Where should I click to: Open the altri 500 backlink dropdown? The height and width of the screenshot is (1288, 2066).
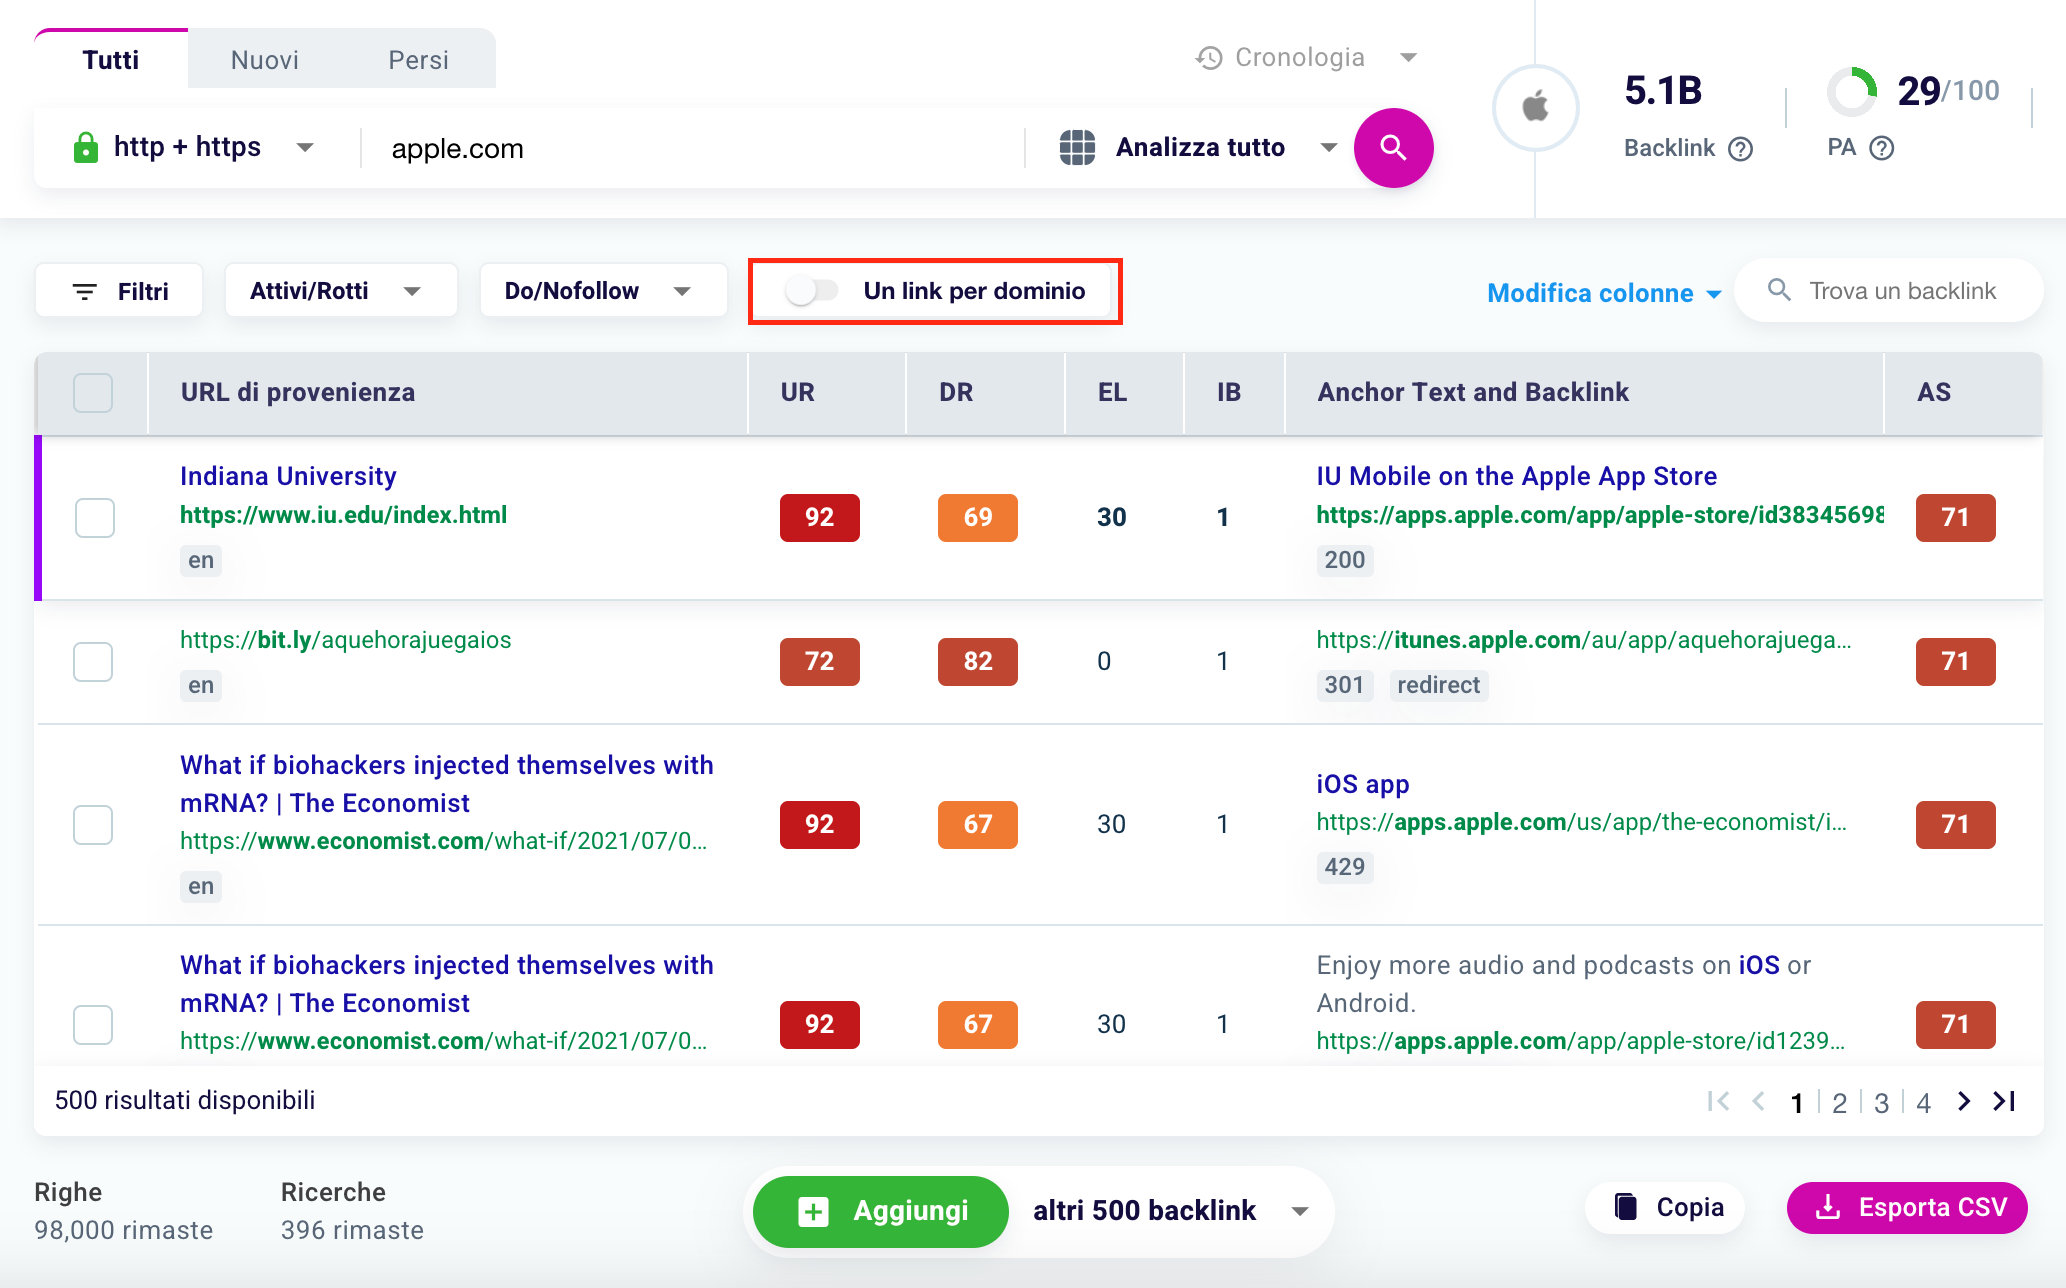click(1171, 1211)
